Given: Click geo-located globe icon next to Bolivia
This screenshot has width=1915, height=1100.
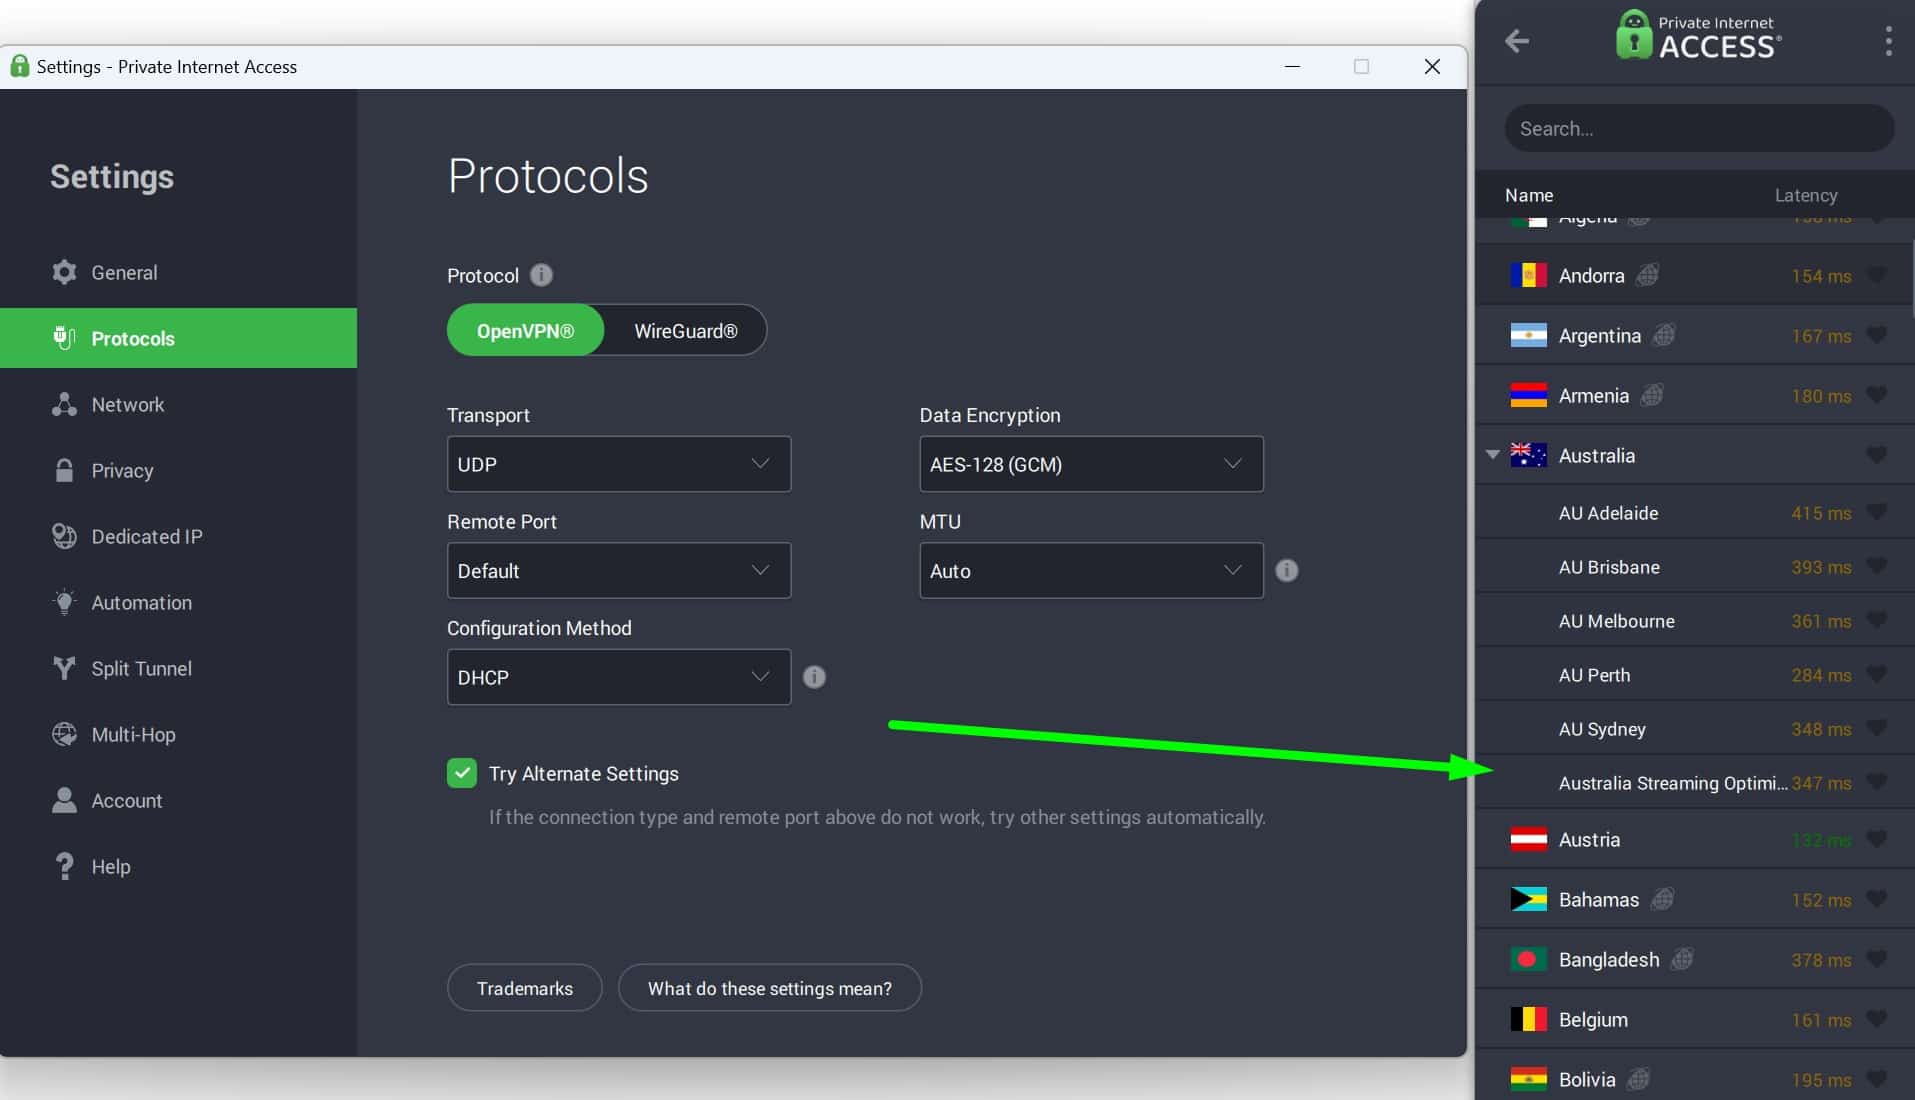Looking at the screenshot, I should click(1638, 1079).
